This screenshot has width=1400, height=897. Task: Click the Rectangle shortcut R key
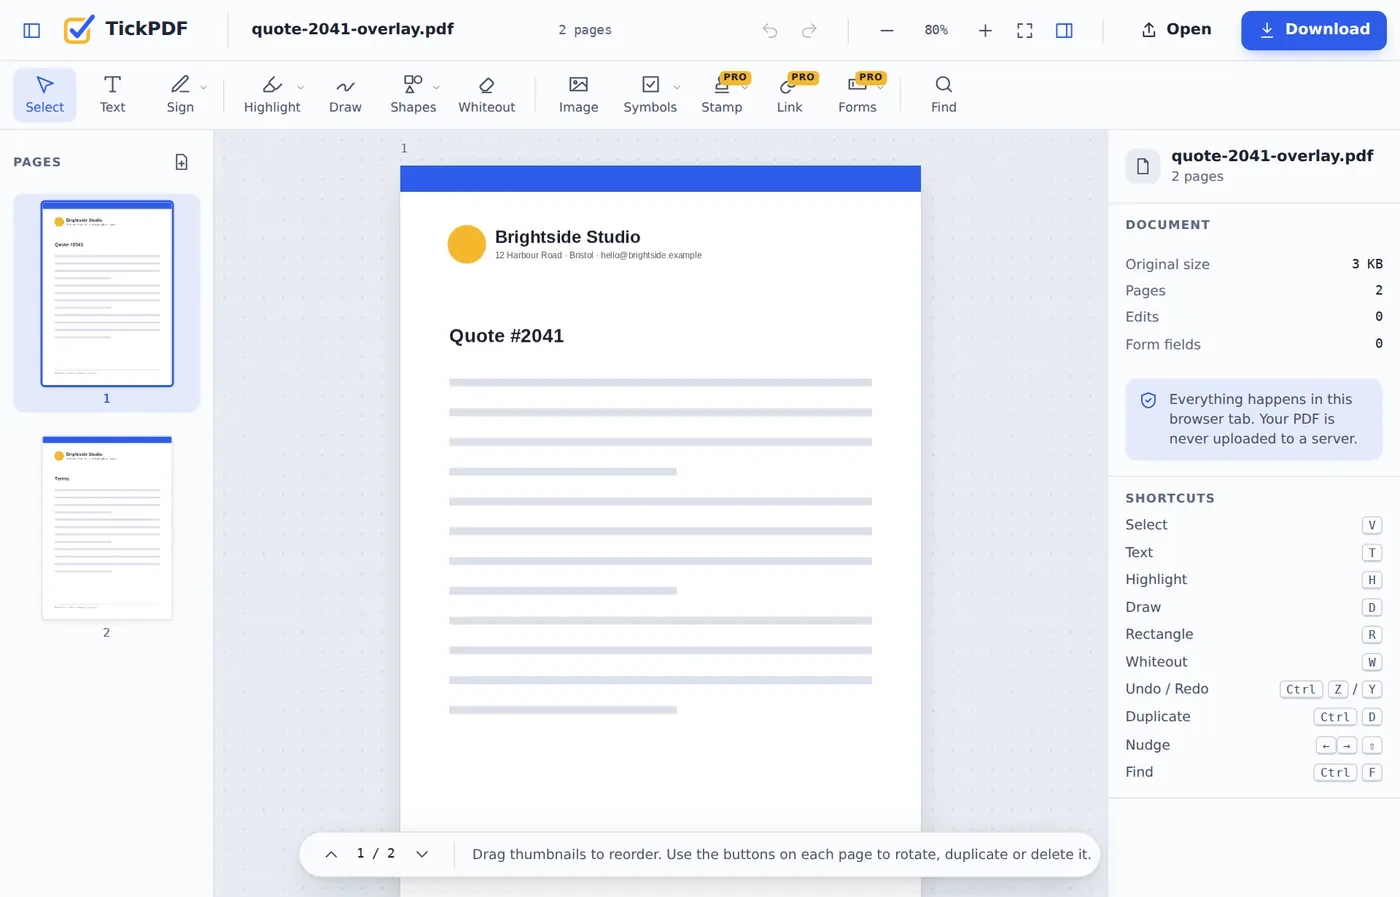pos(1372,635)
